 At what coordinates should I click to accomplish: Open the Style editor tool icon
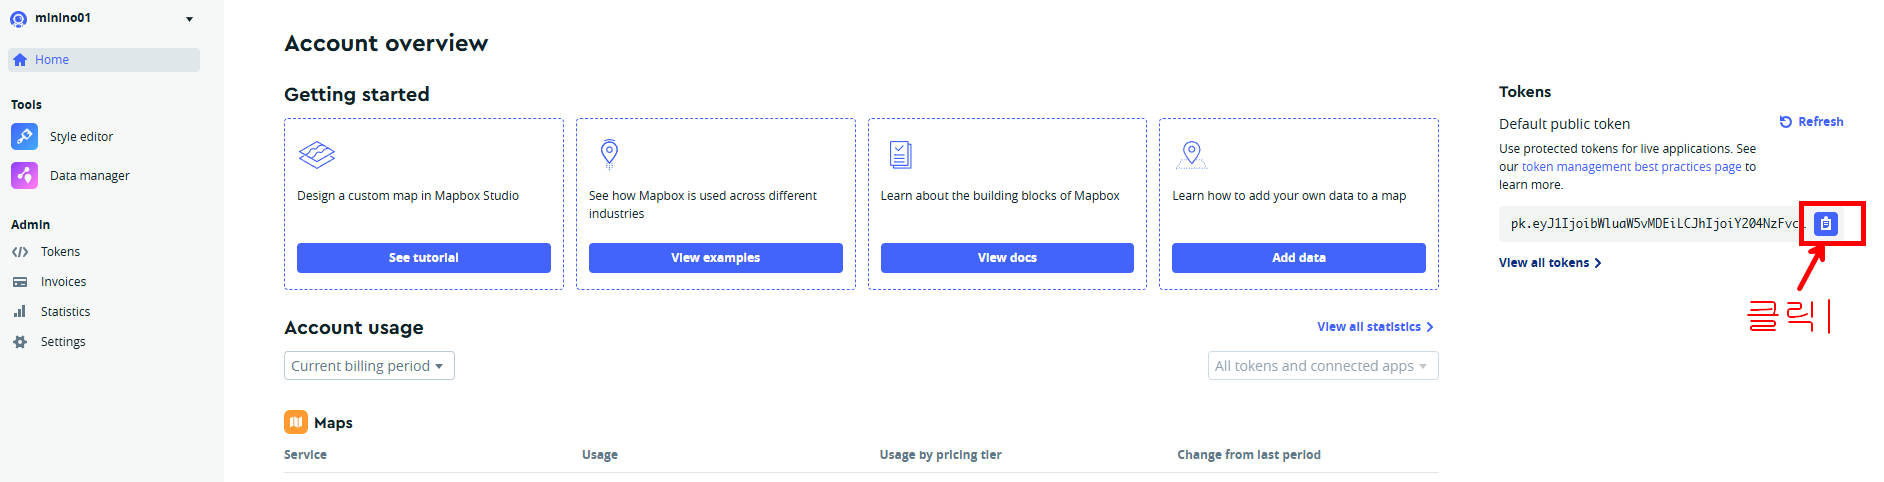pyautogui.click(x=24, y=136)
